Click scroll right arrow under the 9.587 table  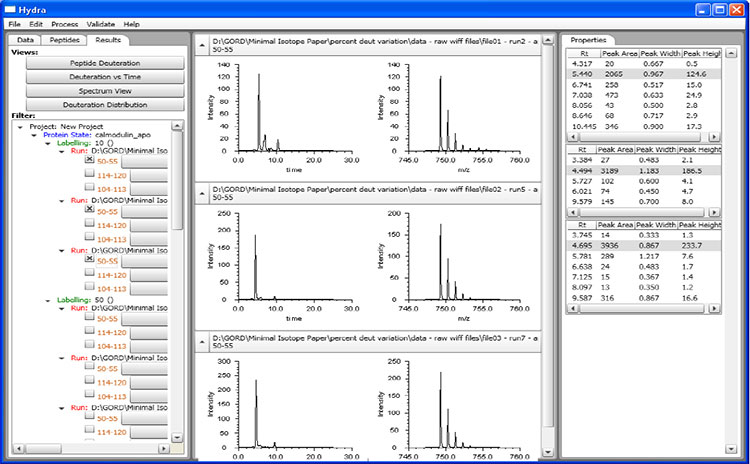tap(714, 309)
